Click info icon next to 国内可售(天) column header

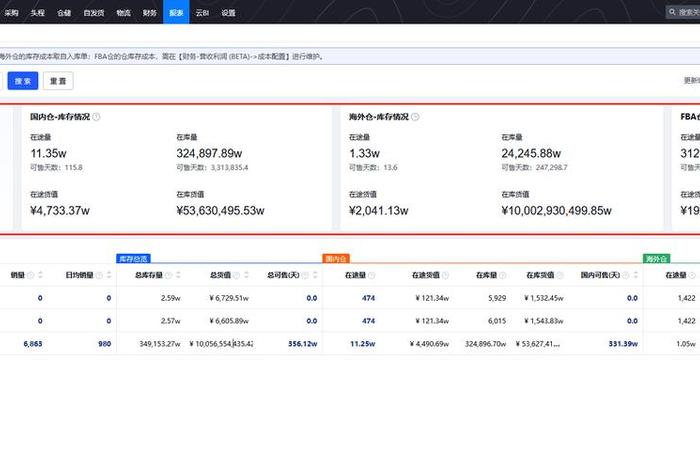pyautogui.click(x=625, y=275)
